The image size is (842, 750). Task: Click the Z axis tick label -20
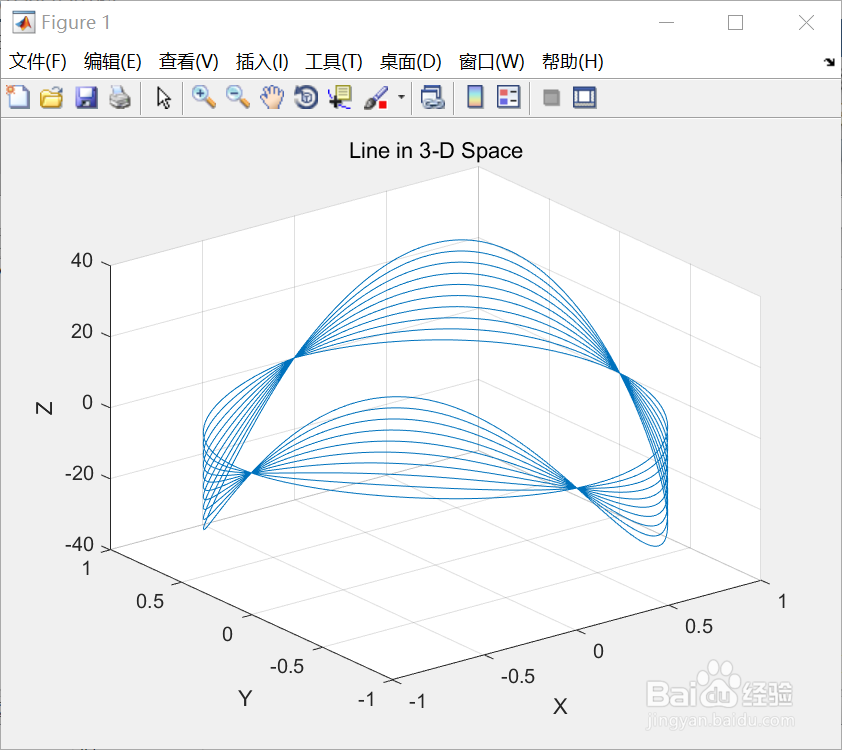79,474
